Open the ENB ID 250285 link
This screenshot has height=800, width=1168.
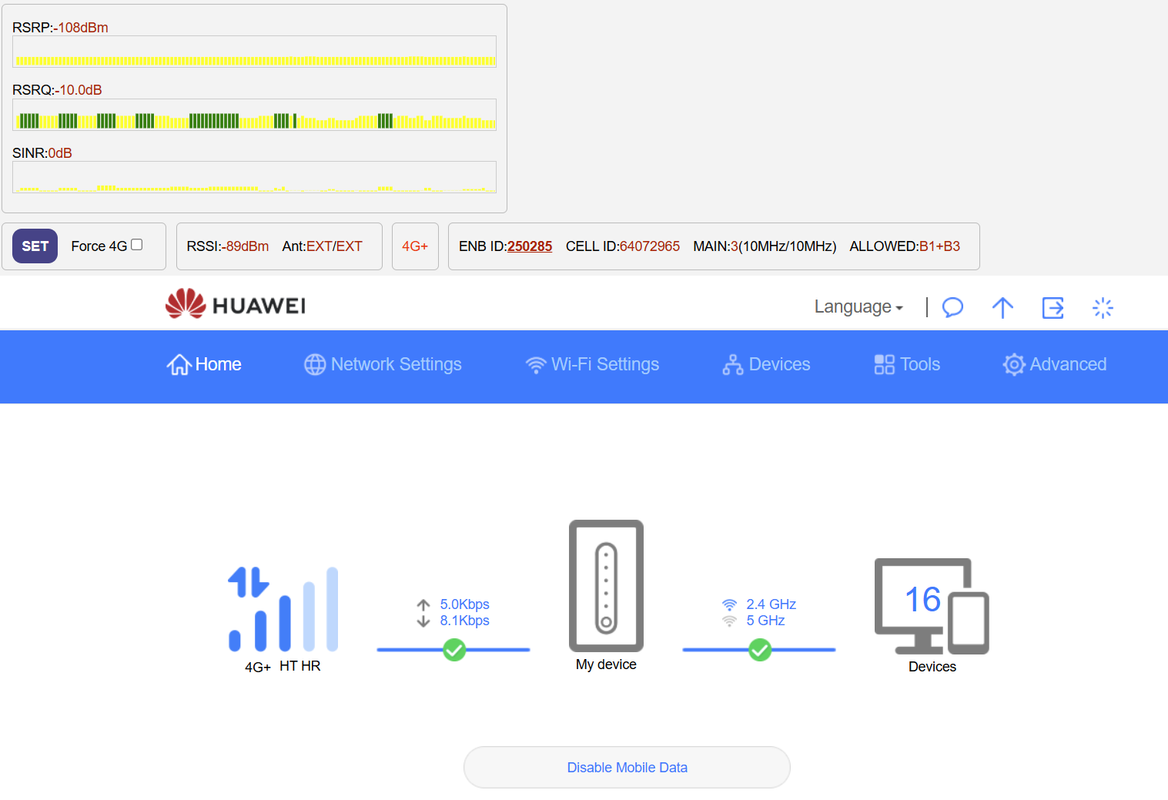coord(530,246)
